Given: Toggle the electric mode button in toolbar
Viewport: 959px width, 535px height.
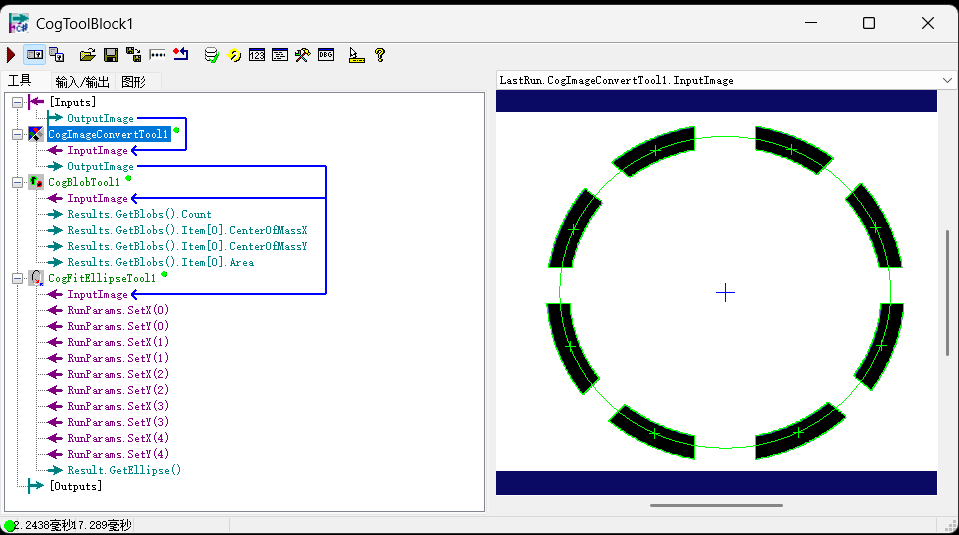Looking at the screenshot, I should click(35, 55).
